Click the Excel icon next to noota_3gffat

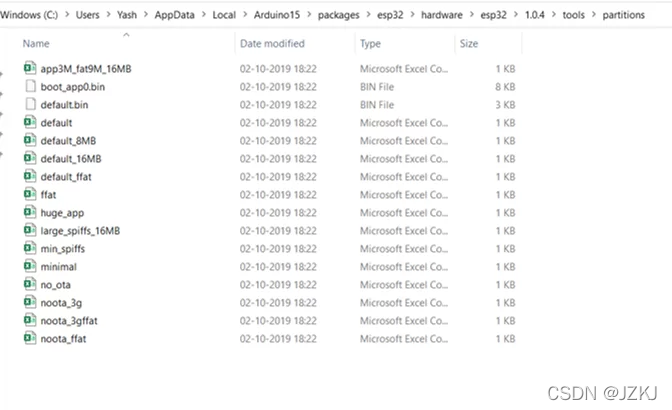(x=30, y=320)
